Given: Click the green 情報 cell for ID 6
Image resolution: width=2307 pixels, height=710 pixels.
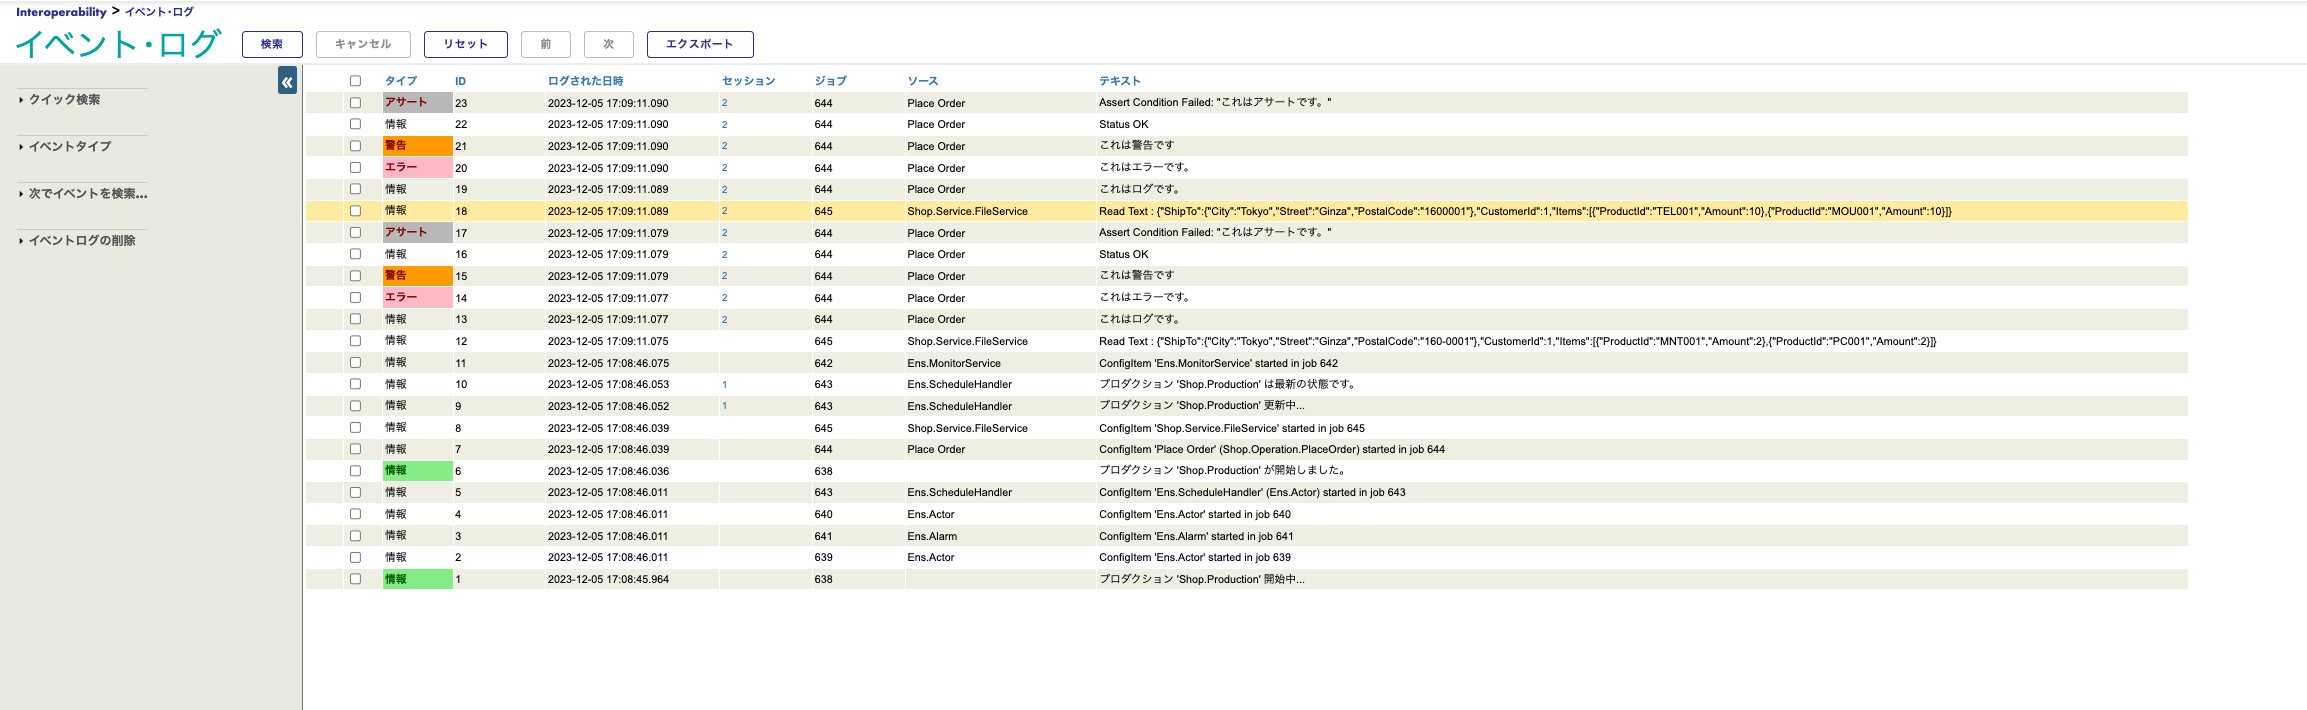Looking at the screenshot, I should tap(417, 471).
